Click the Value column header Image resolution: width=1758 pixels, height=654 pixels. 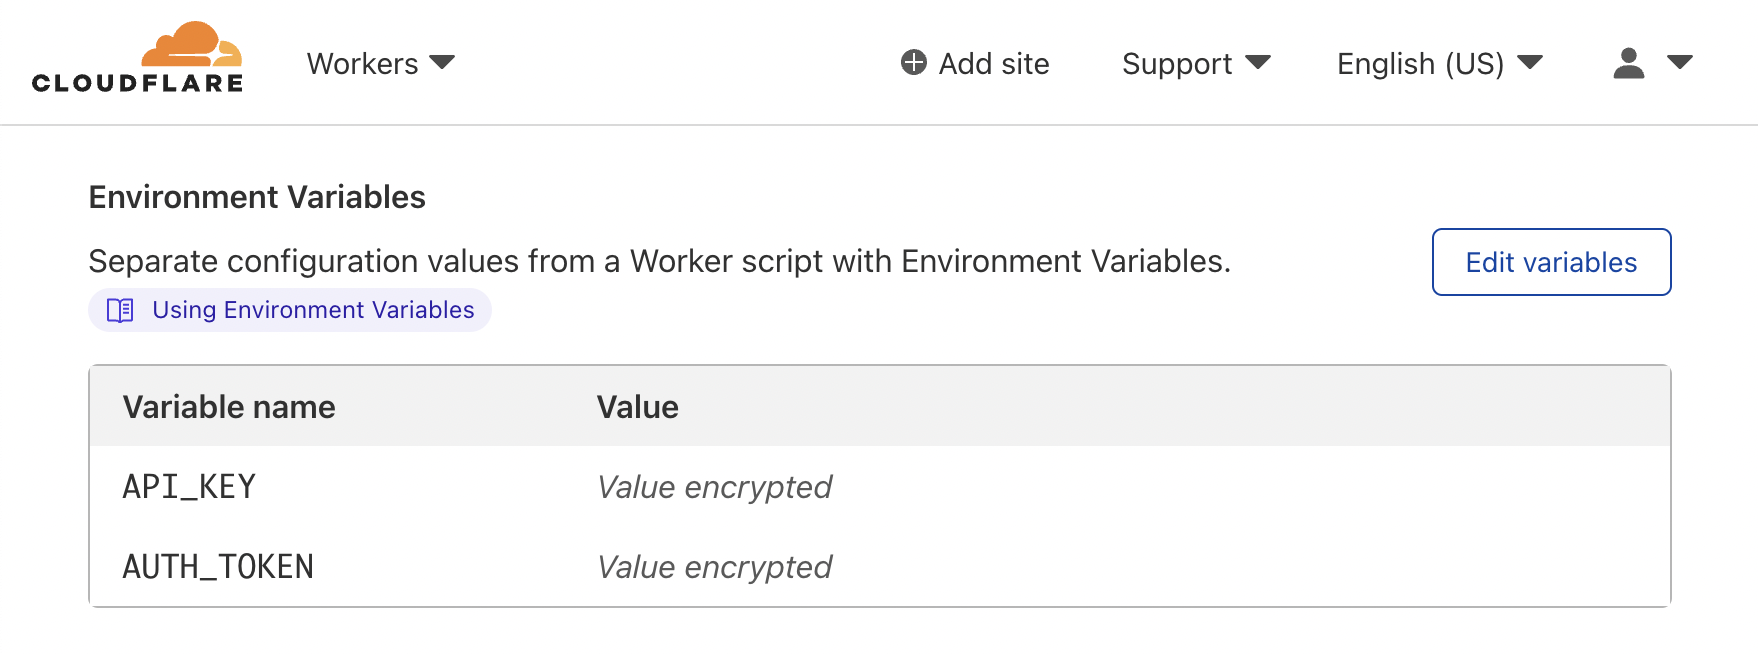tap(638, 407)
